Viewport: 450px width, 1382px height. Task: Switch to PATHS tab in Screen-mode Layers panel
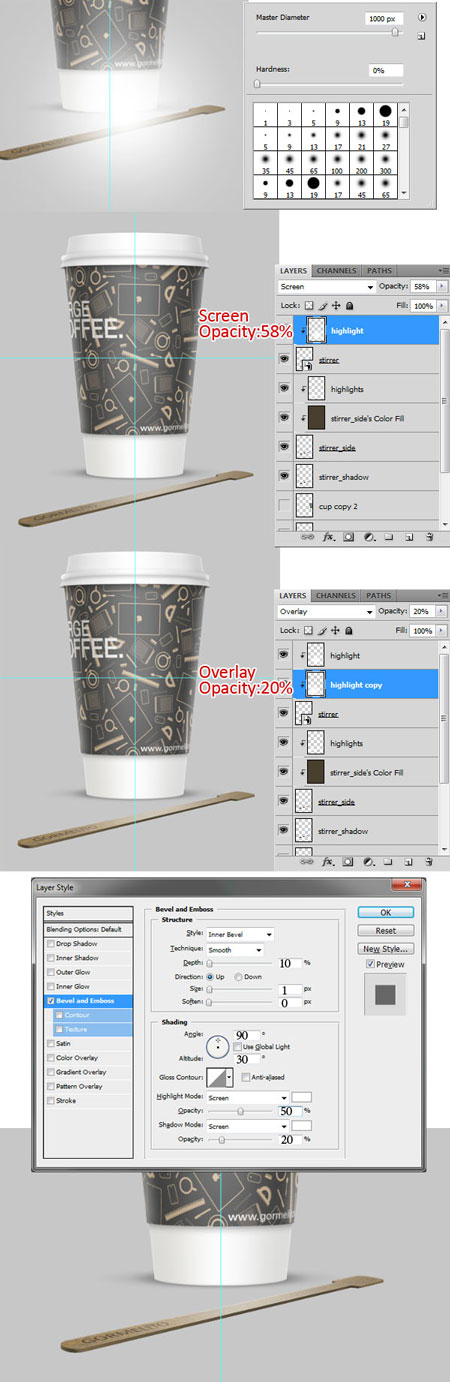point(379,270)
